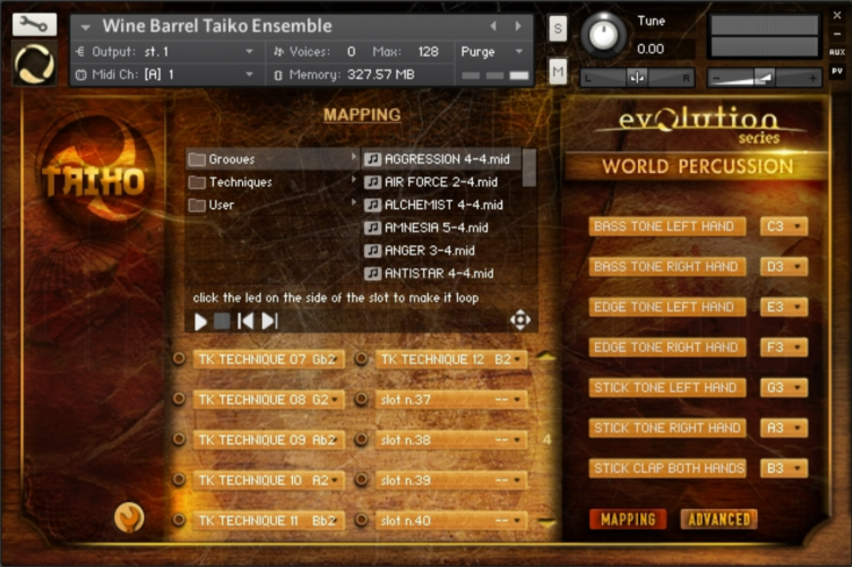Collapse instrument header triangle
This screenshot has width=852, height=567.
[85, 27]
